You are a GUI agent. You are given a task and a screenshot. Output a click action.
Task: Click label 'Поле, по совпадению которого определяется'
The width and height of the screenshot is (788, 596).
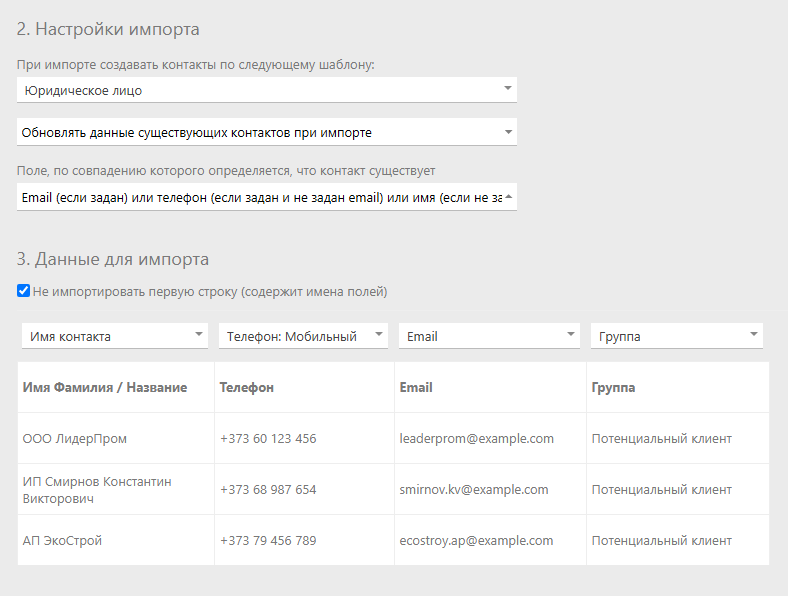click(226, 171)
